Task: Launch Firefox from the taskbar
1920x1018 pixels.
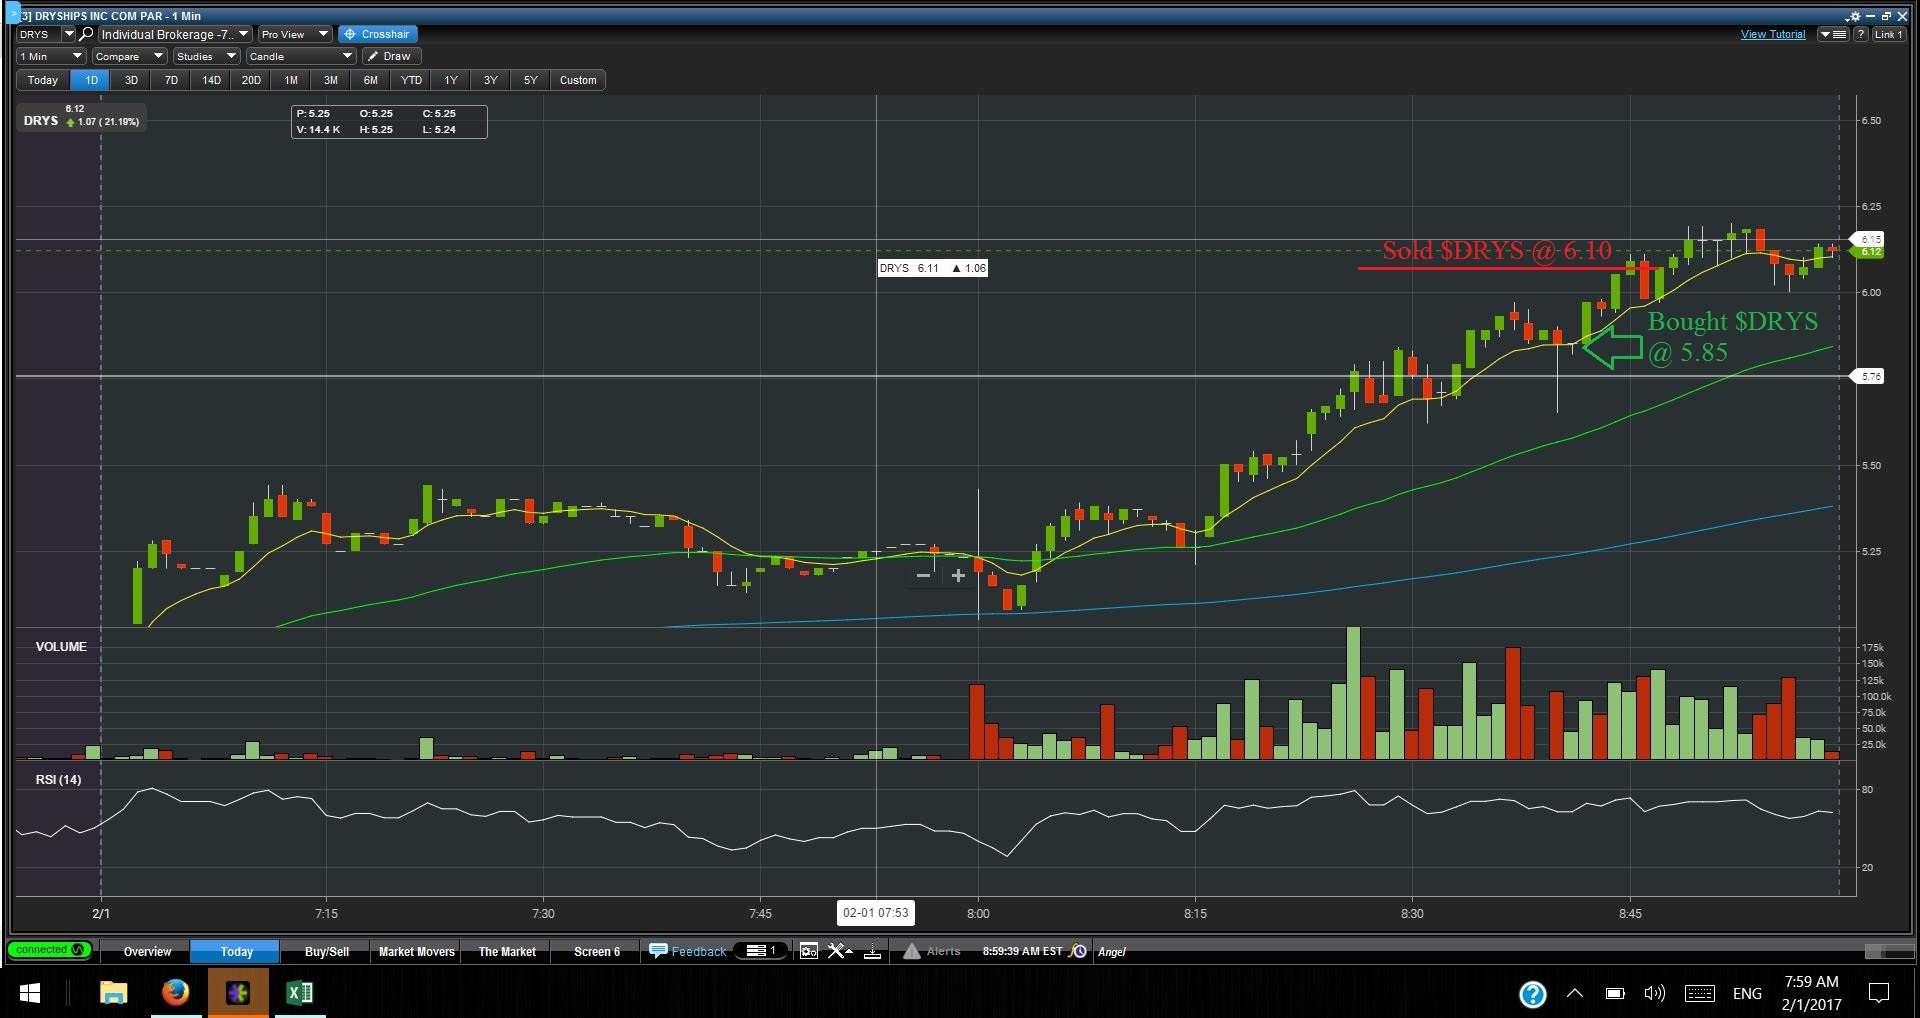Action: pyautogui.click(x=176, y=993)
